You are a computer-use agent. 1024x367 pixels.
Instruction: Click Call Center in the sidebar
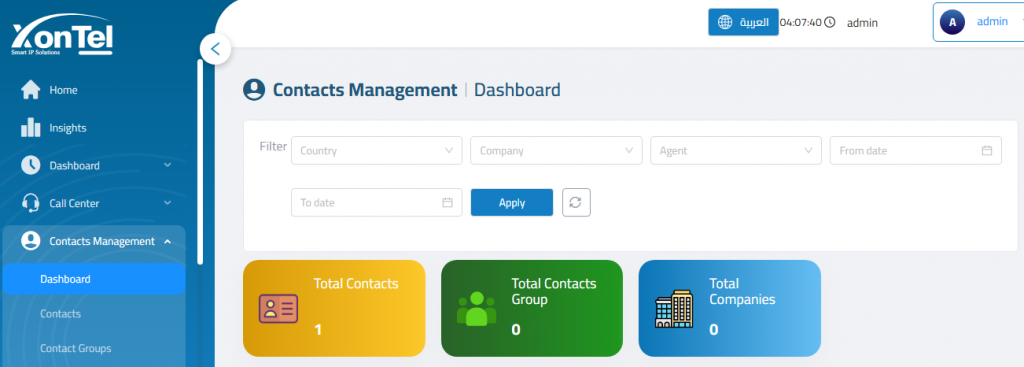click(x=74, y=203)
